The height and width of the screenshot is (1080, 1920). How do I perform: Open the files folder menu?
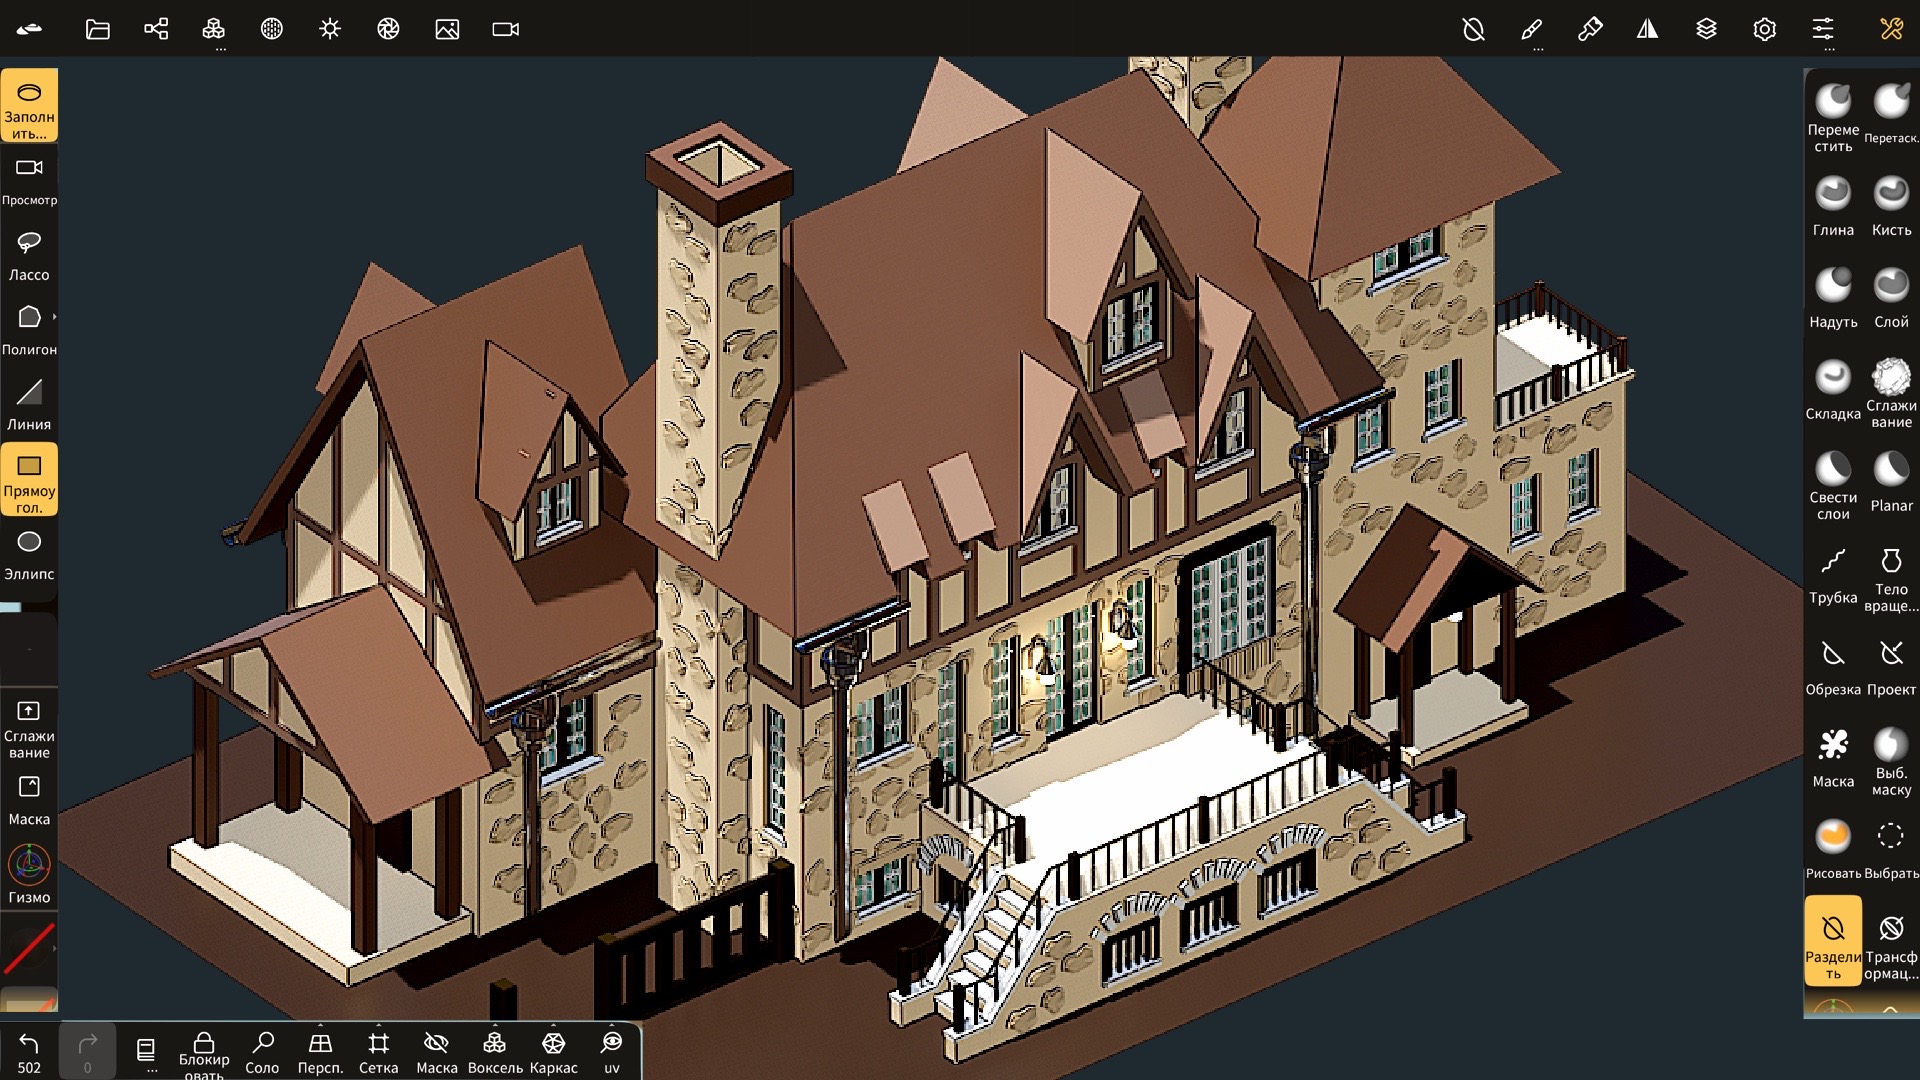click(x=97, y=29)
